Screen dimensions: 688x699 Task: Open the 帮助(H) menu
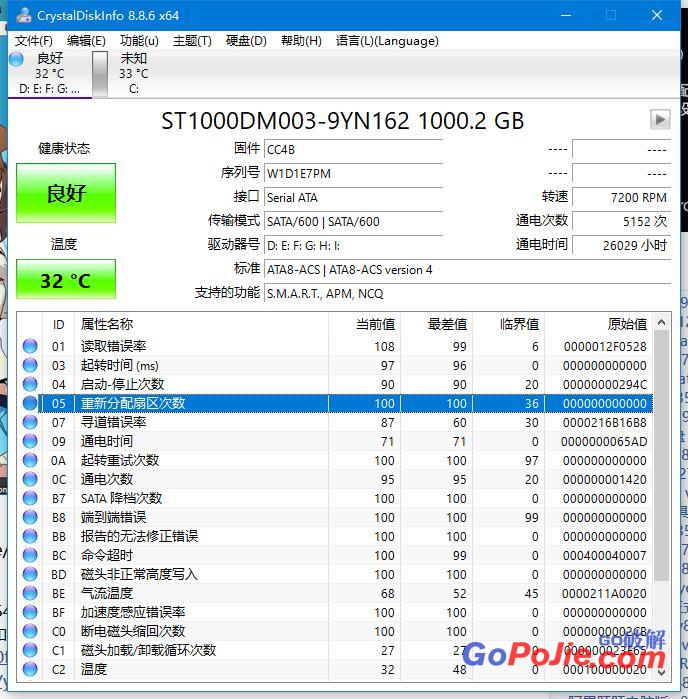pyautogui.click(x=301, y=41)
